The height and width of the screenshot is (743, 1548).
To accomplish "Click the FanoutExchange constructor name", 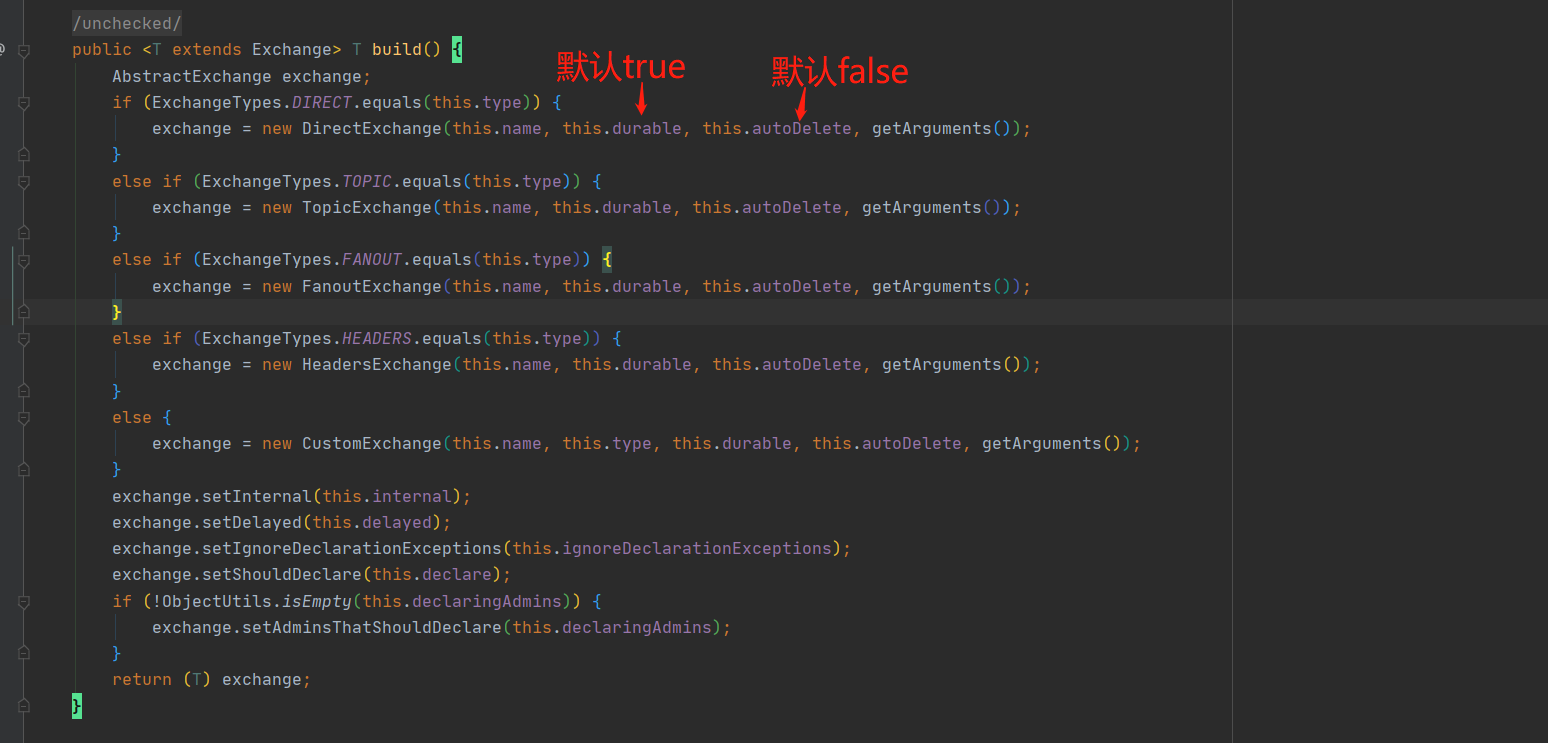I will [372, 286].
